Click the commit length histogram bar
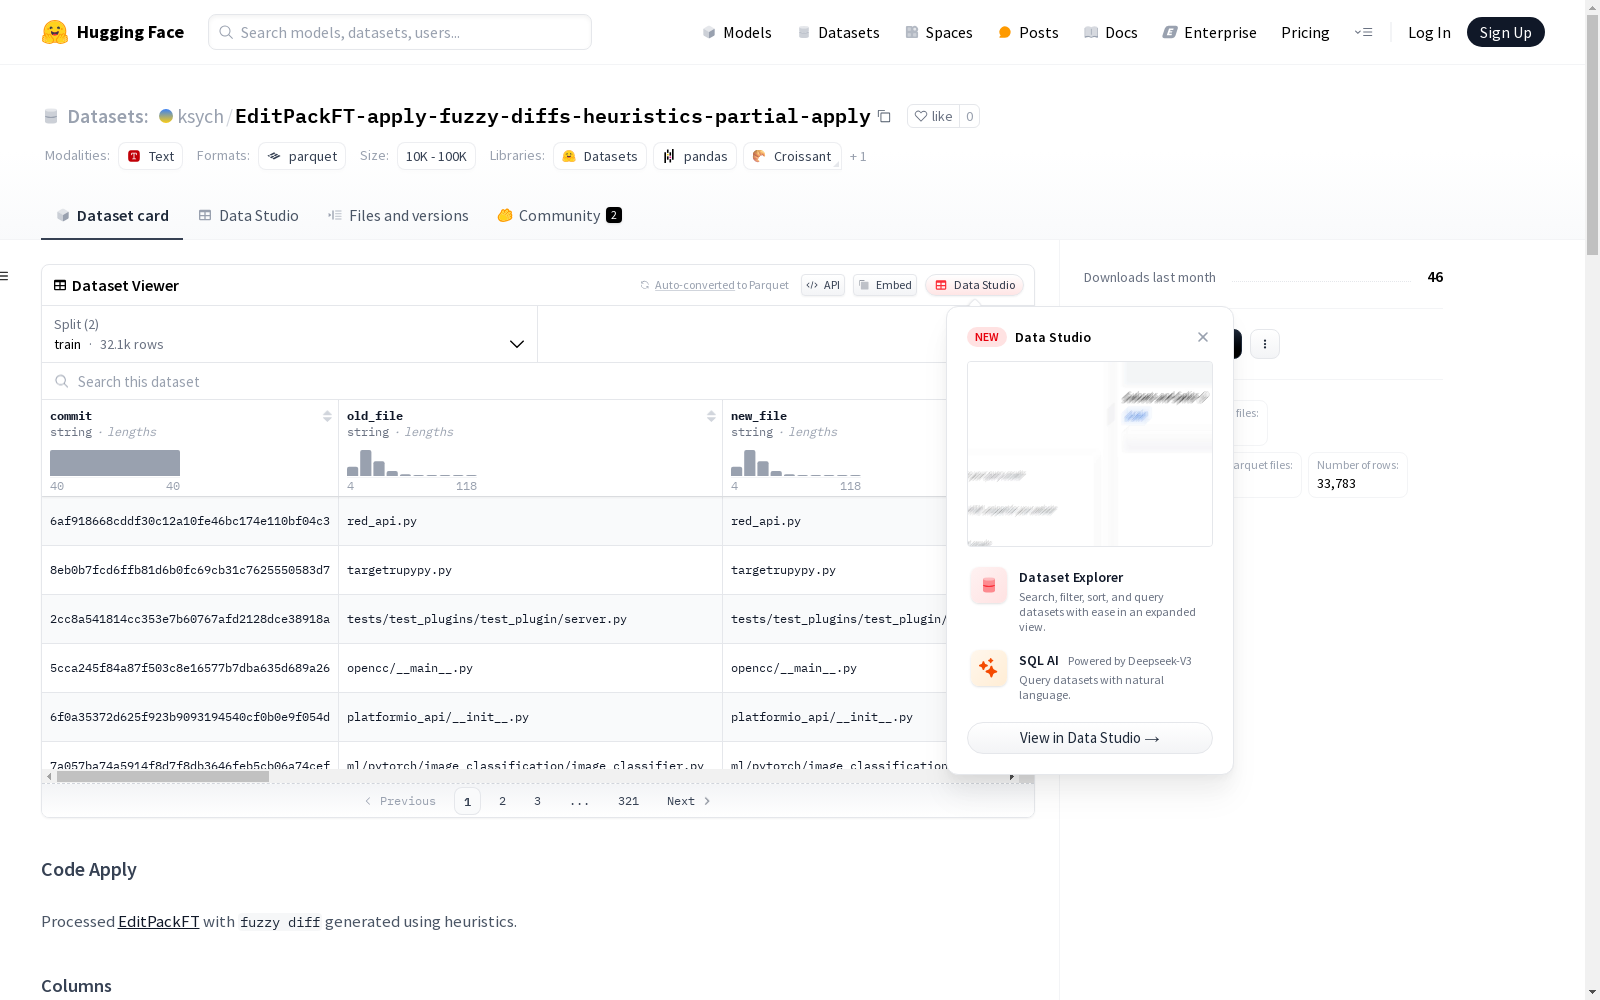Viewport: 1600px width, 1000px height. (115, 463)
